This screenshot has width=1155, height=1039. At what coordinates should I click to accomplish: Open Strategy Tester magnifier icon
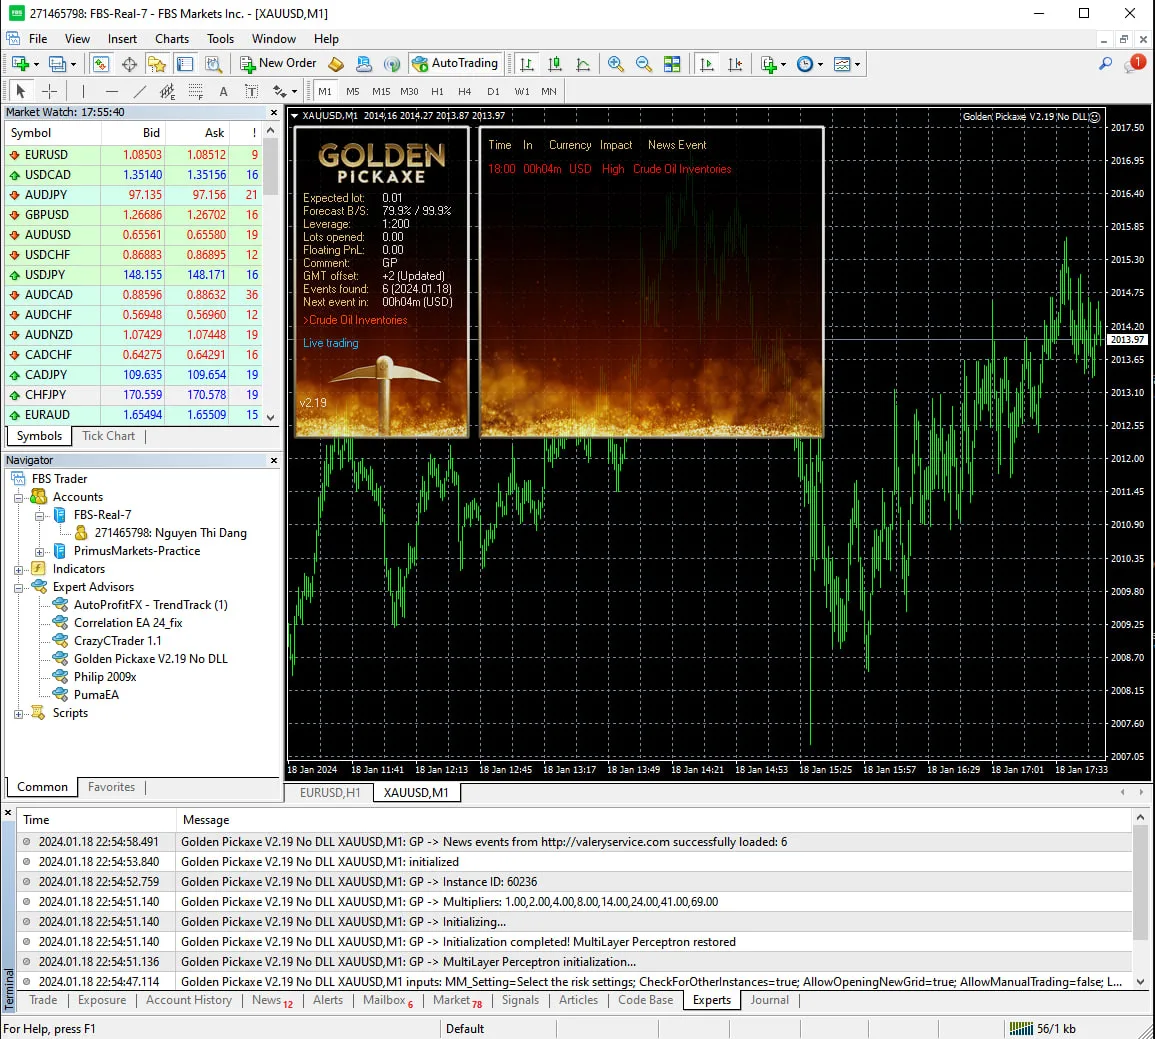click(213, 64)
